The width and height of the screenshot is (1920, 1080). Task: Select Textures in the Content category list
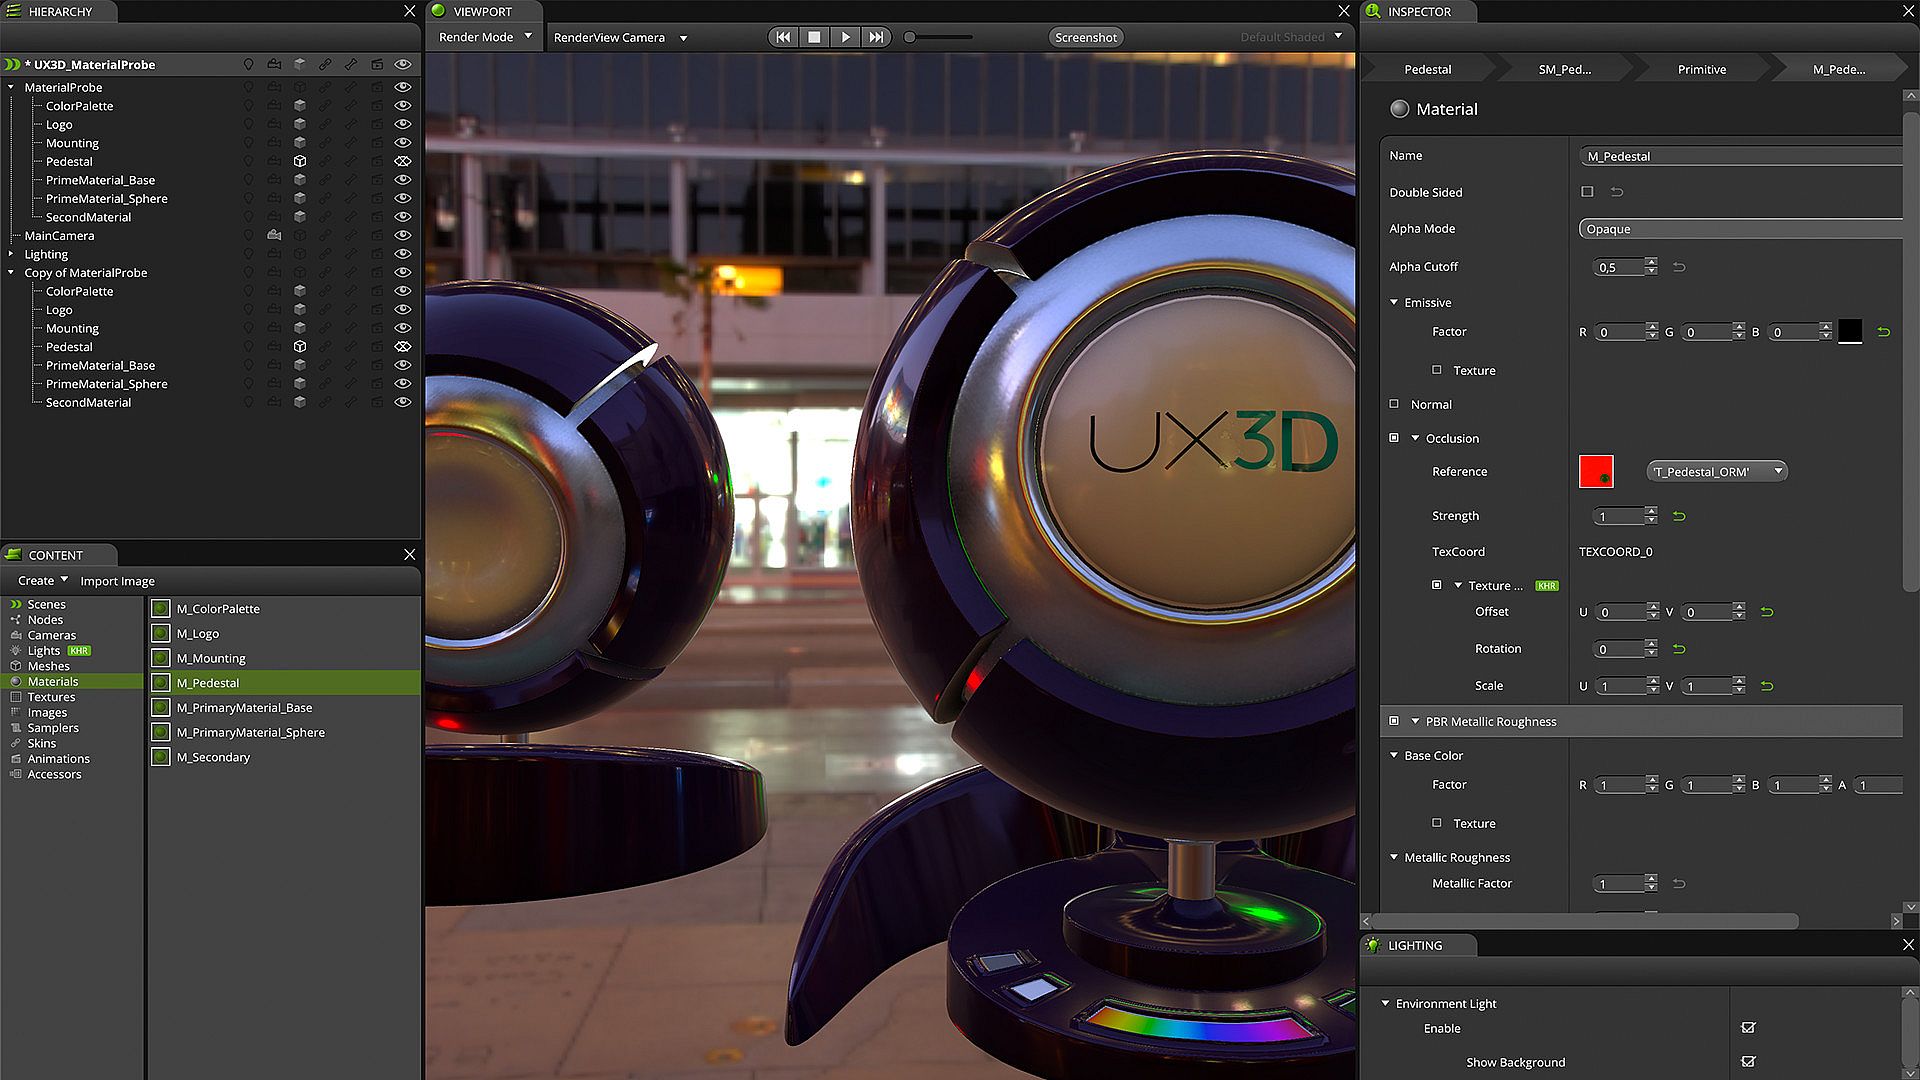(x=51, y=697)
